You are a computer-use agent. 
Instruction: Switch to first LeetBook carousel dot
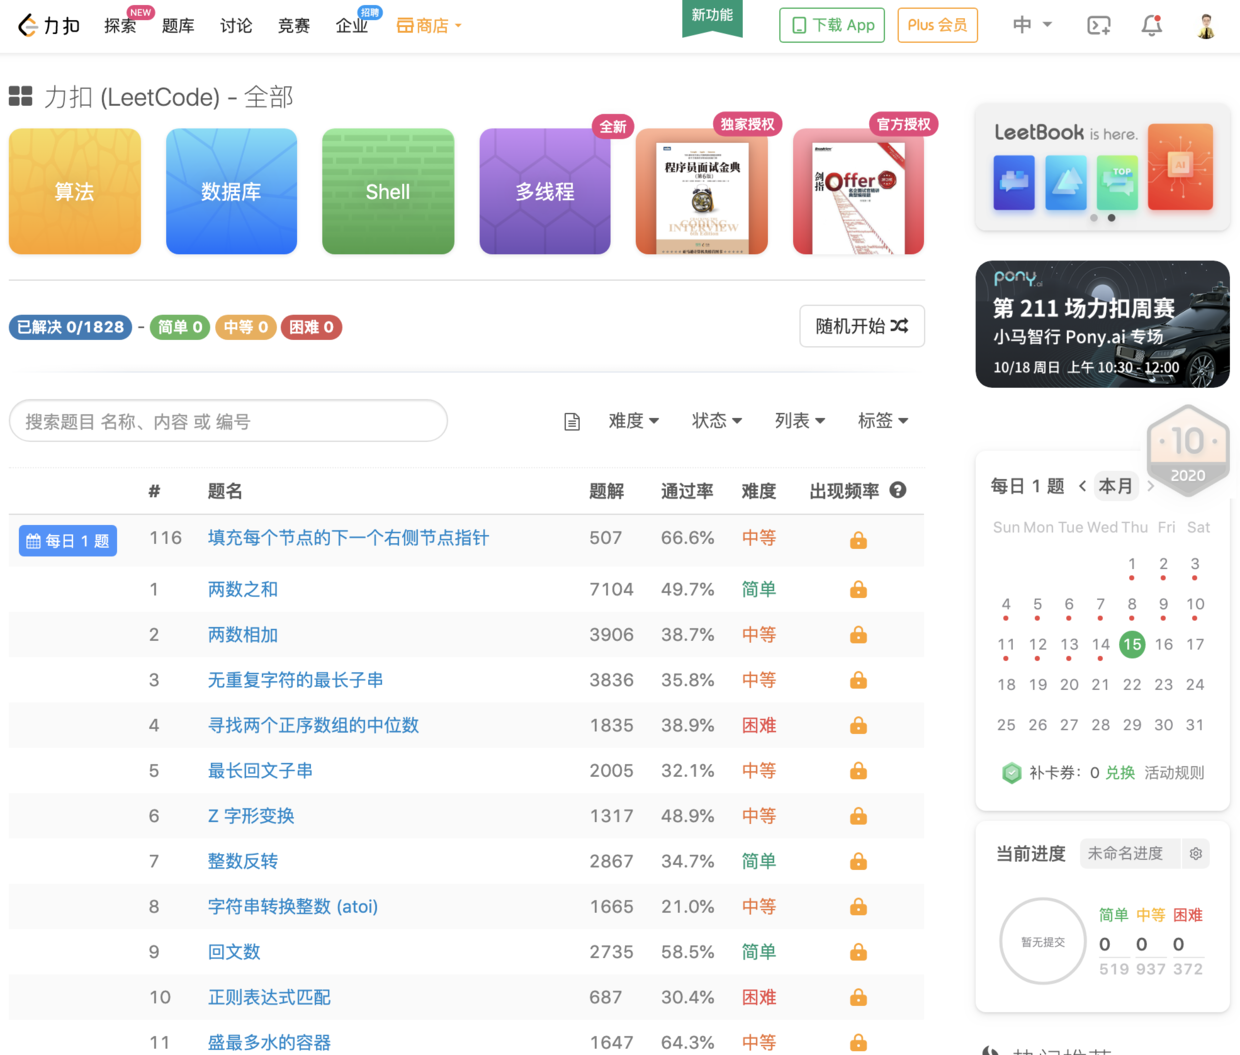[1094, 218]
